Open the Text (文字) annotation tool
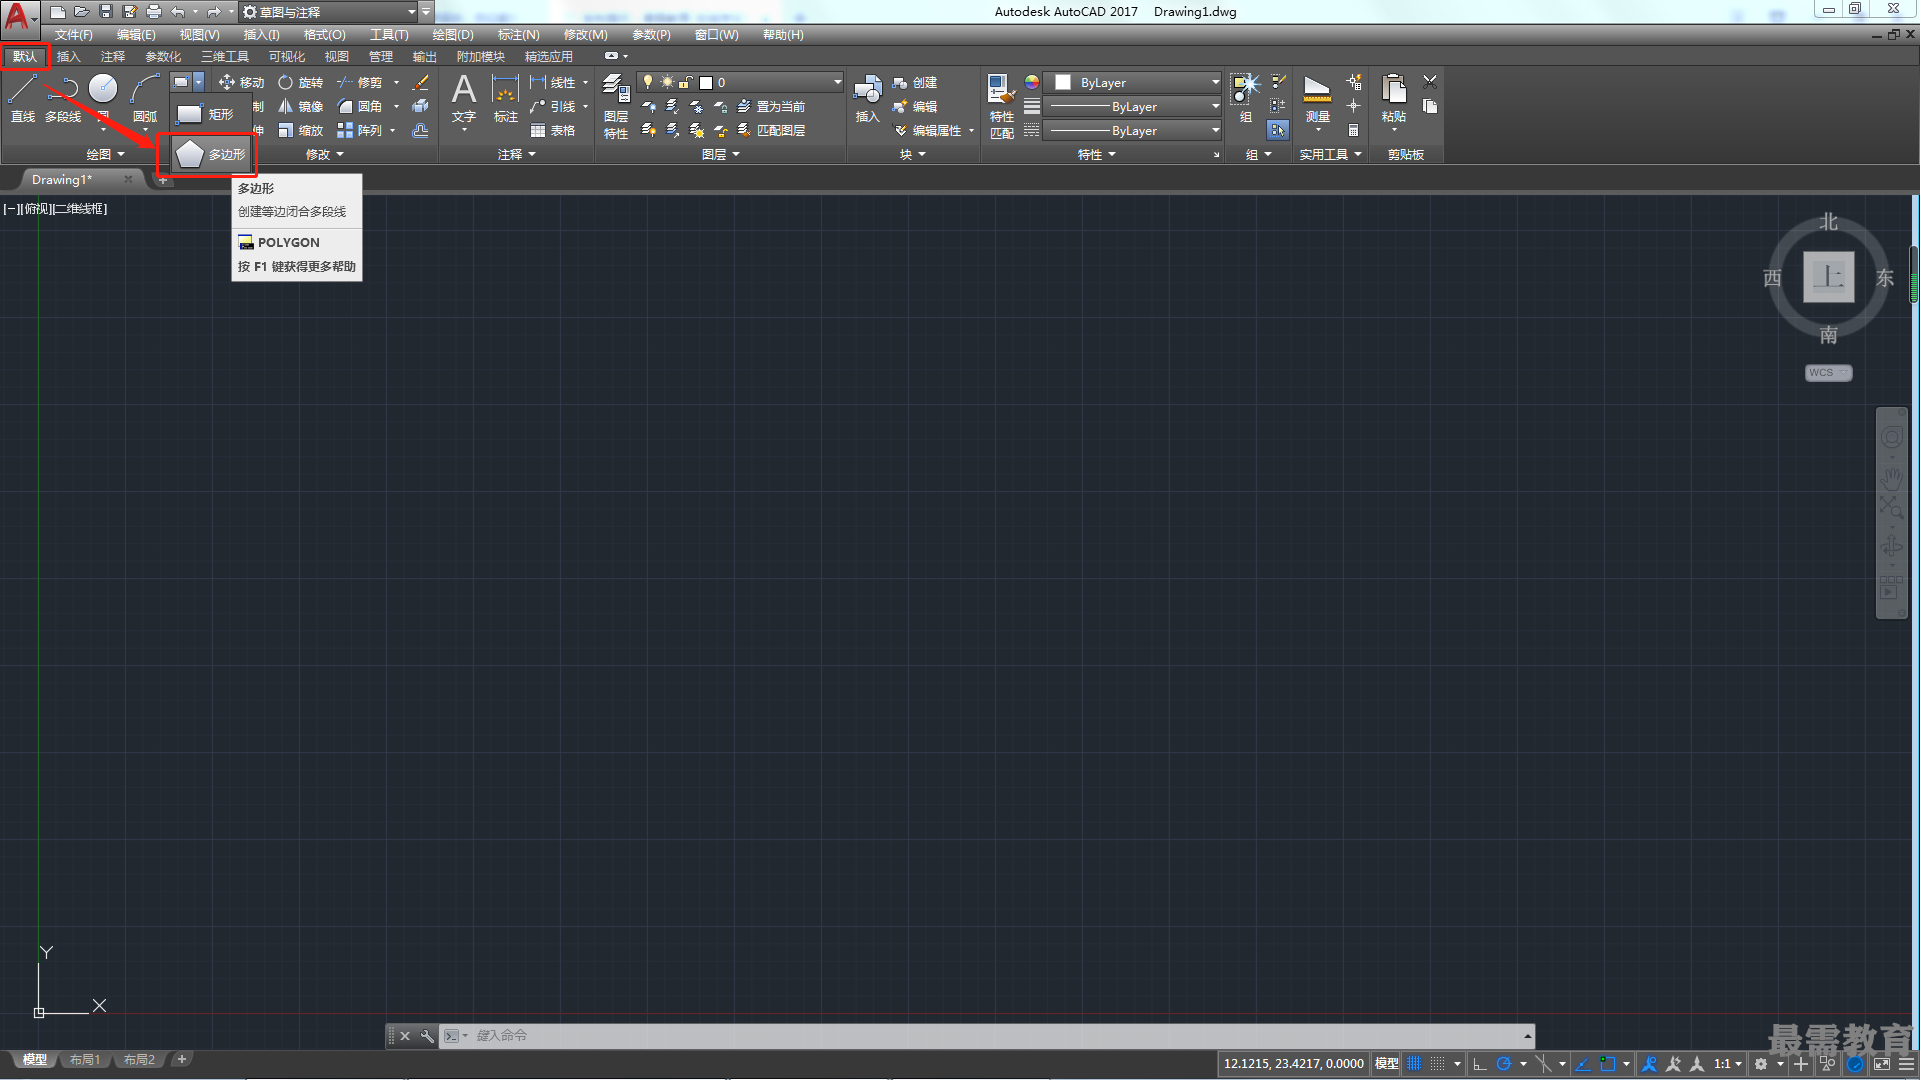Screen dimensions: 1920x1080 point(464,99)
